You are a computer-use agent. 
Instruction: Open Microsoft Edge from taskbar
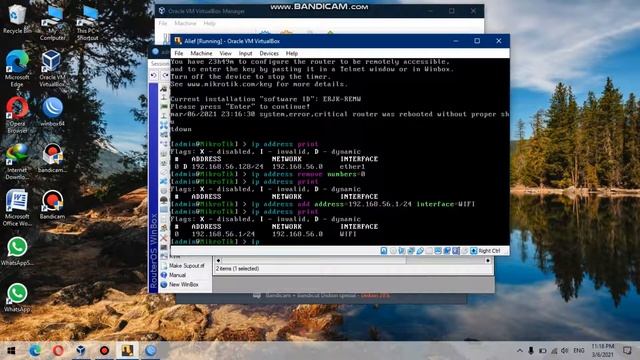[x=35, y=351]
